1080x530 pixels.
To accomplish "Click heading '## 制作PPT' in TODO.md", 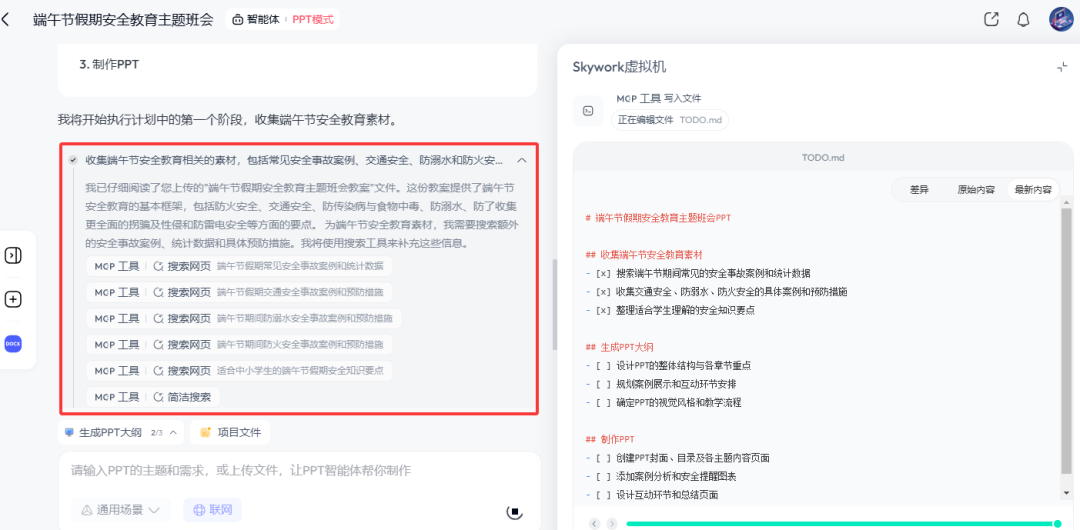I will [x=610, y=439].
